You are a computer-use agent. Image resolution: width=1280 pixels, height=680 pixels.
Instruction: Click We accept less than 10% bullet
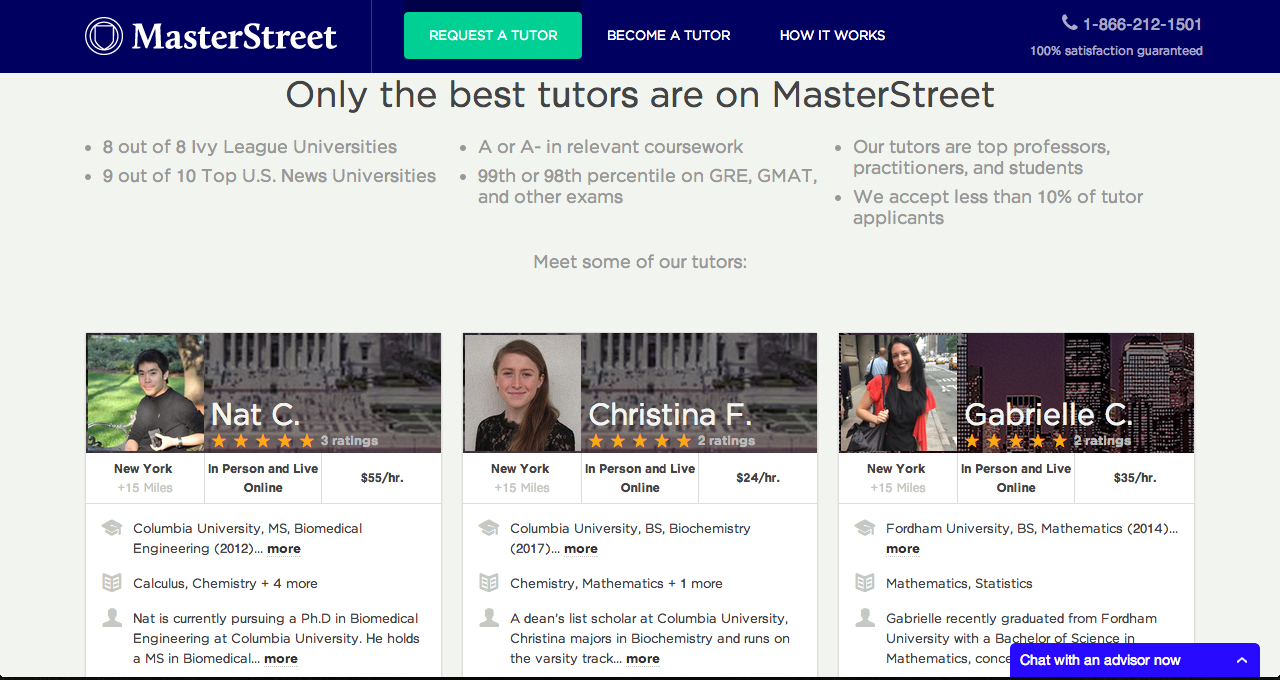click(x=998, y=207)
